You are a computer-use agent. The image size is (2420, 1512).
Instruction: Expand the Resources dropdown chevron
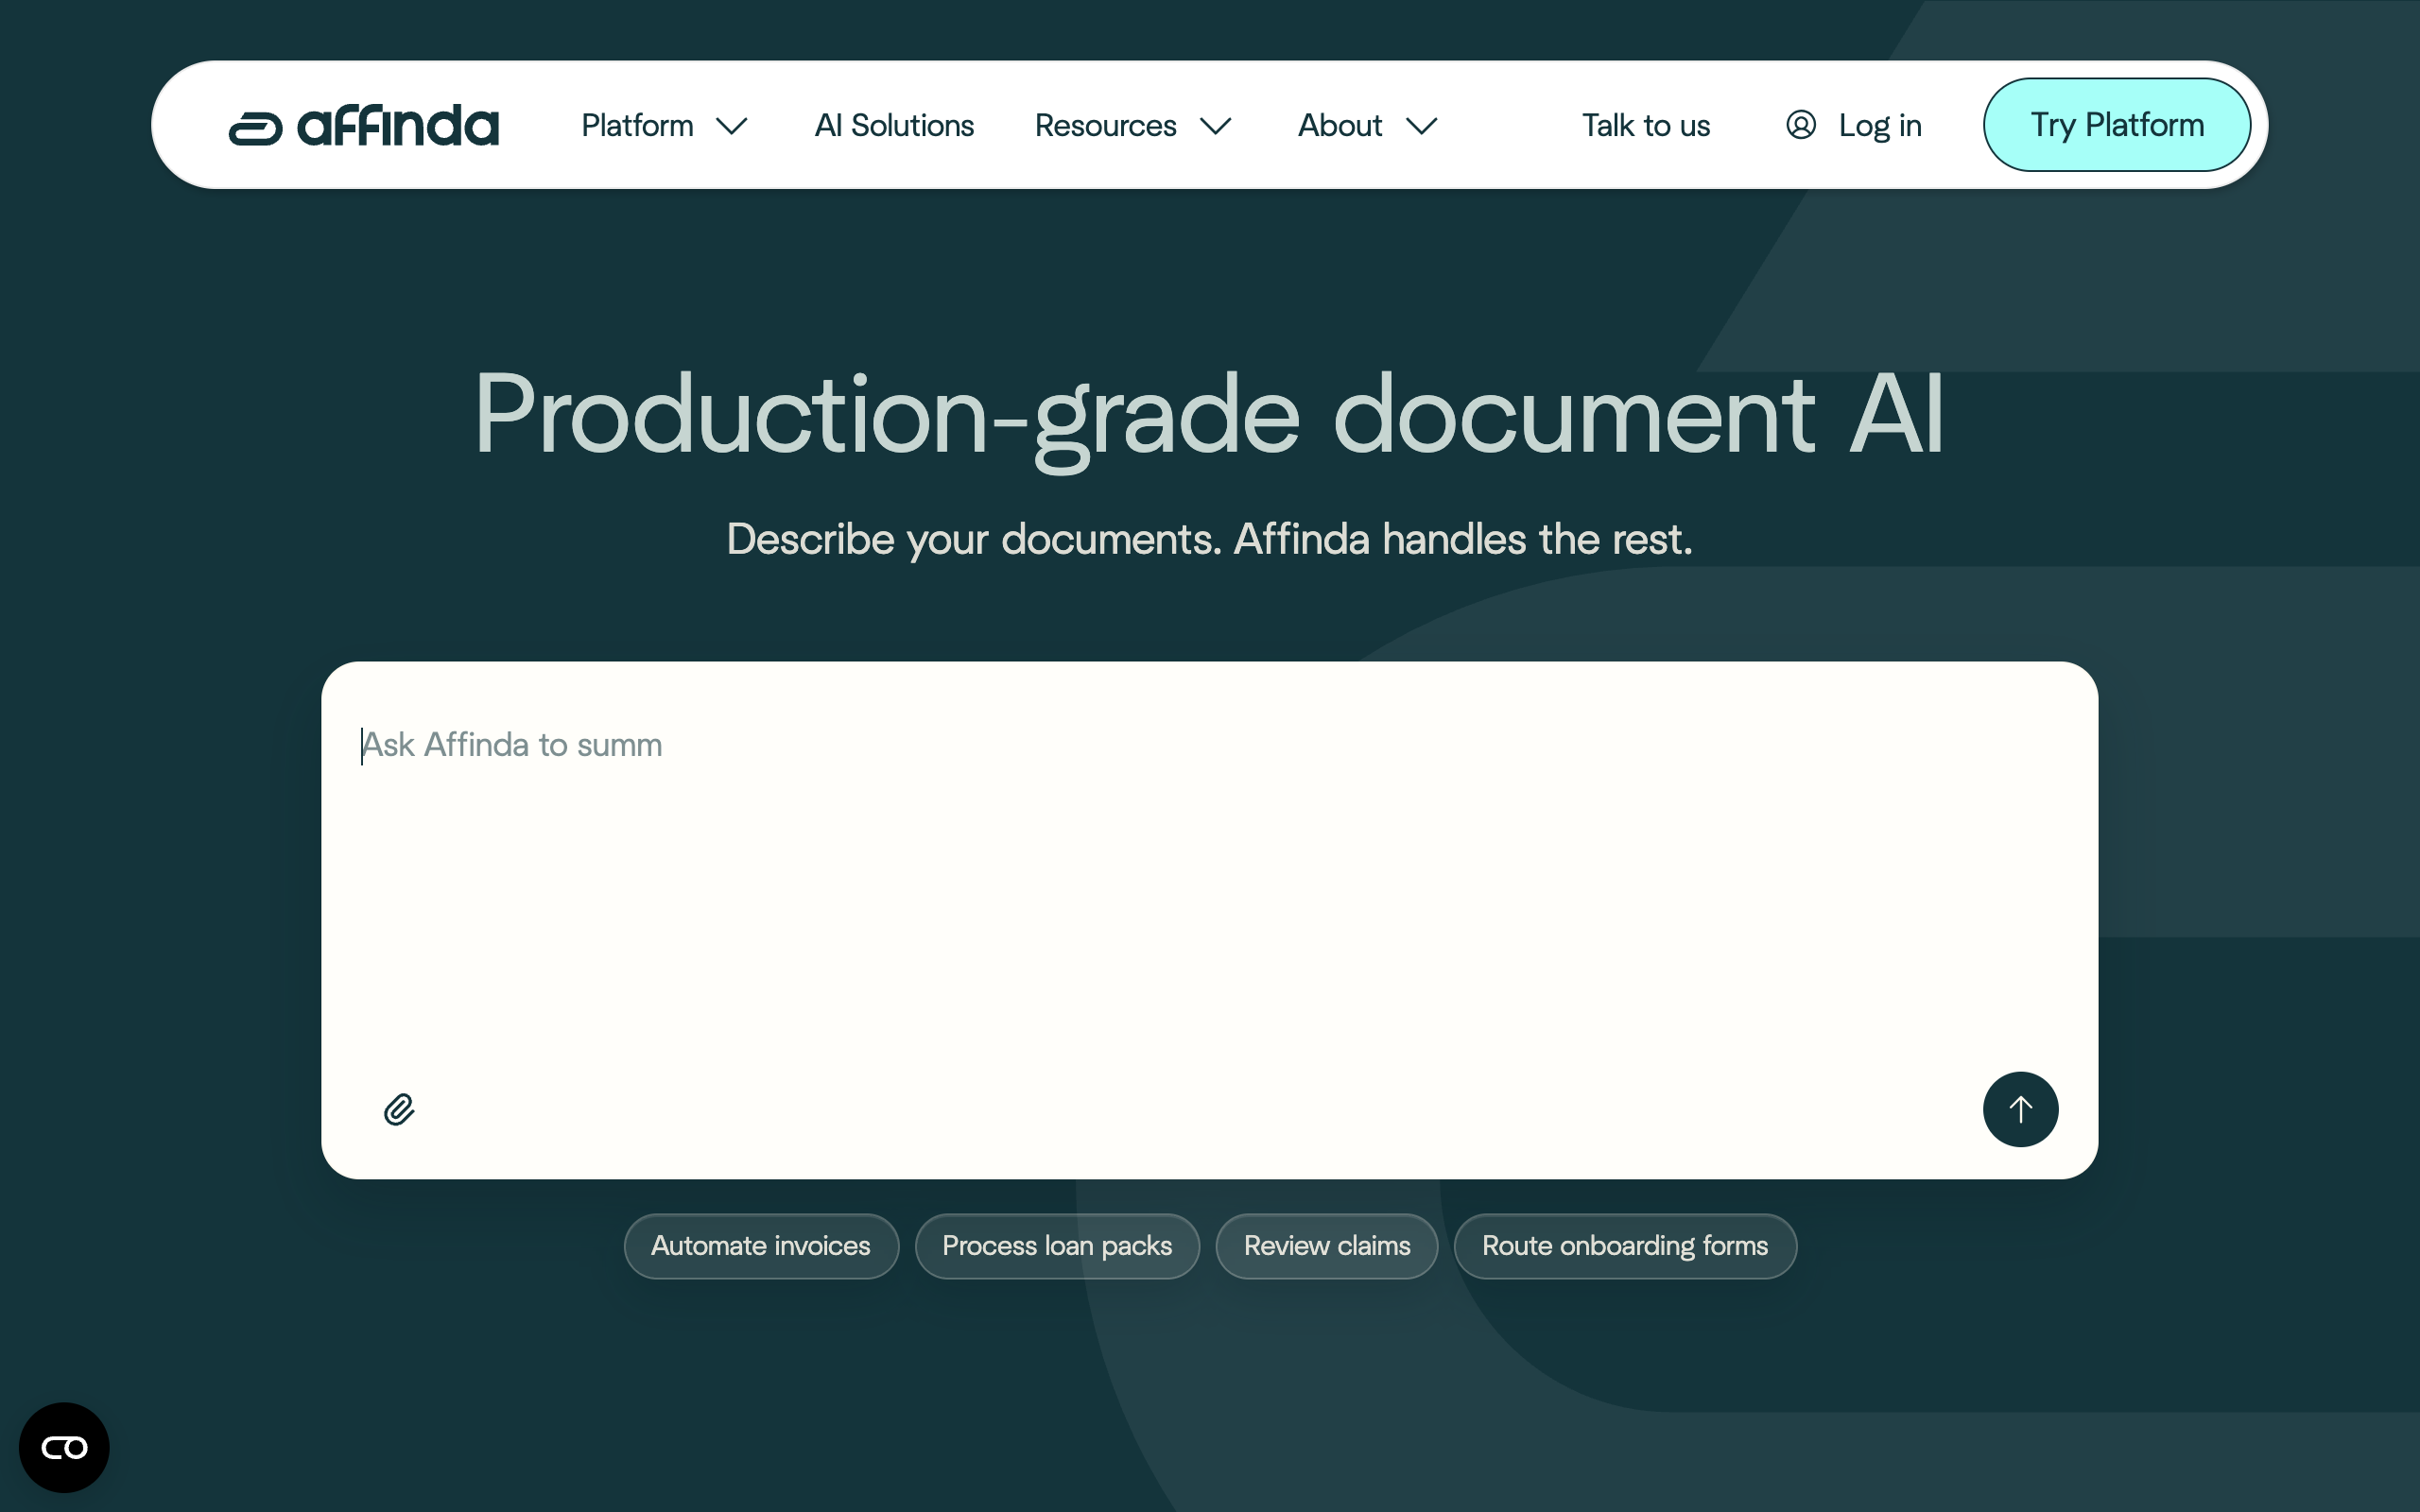coord(1215,126)
